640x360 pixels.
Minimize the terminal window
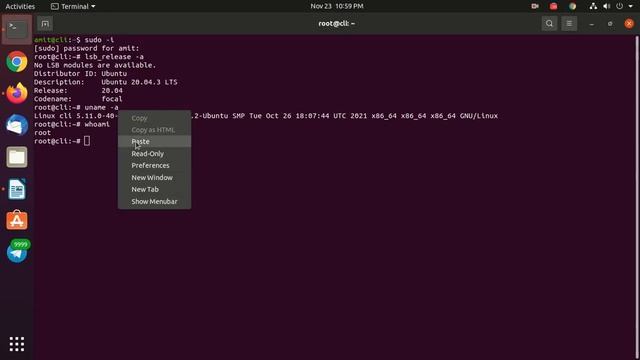click(591, 24)
